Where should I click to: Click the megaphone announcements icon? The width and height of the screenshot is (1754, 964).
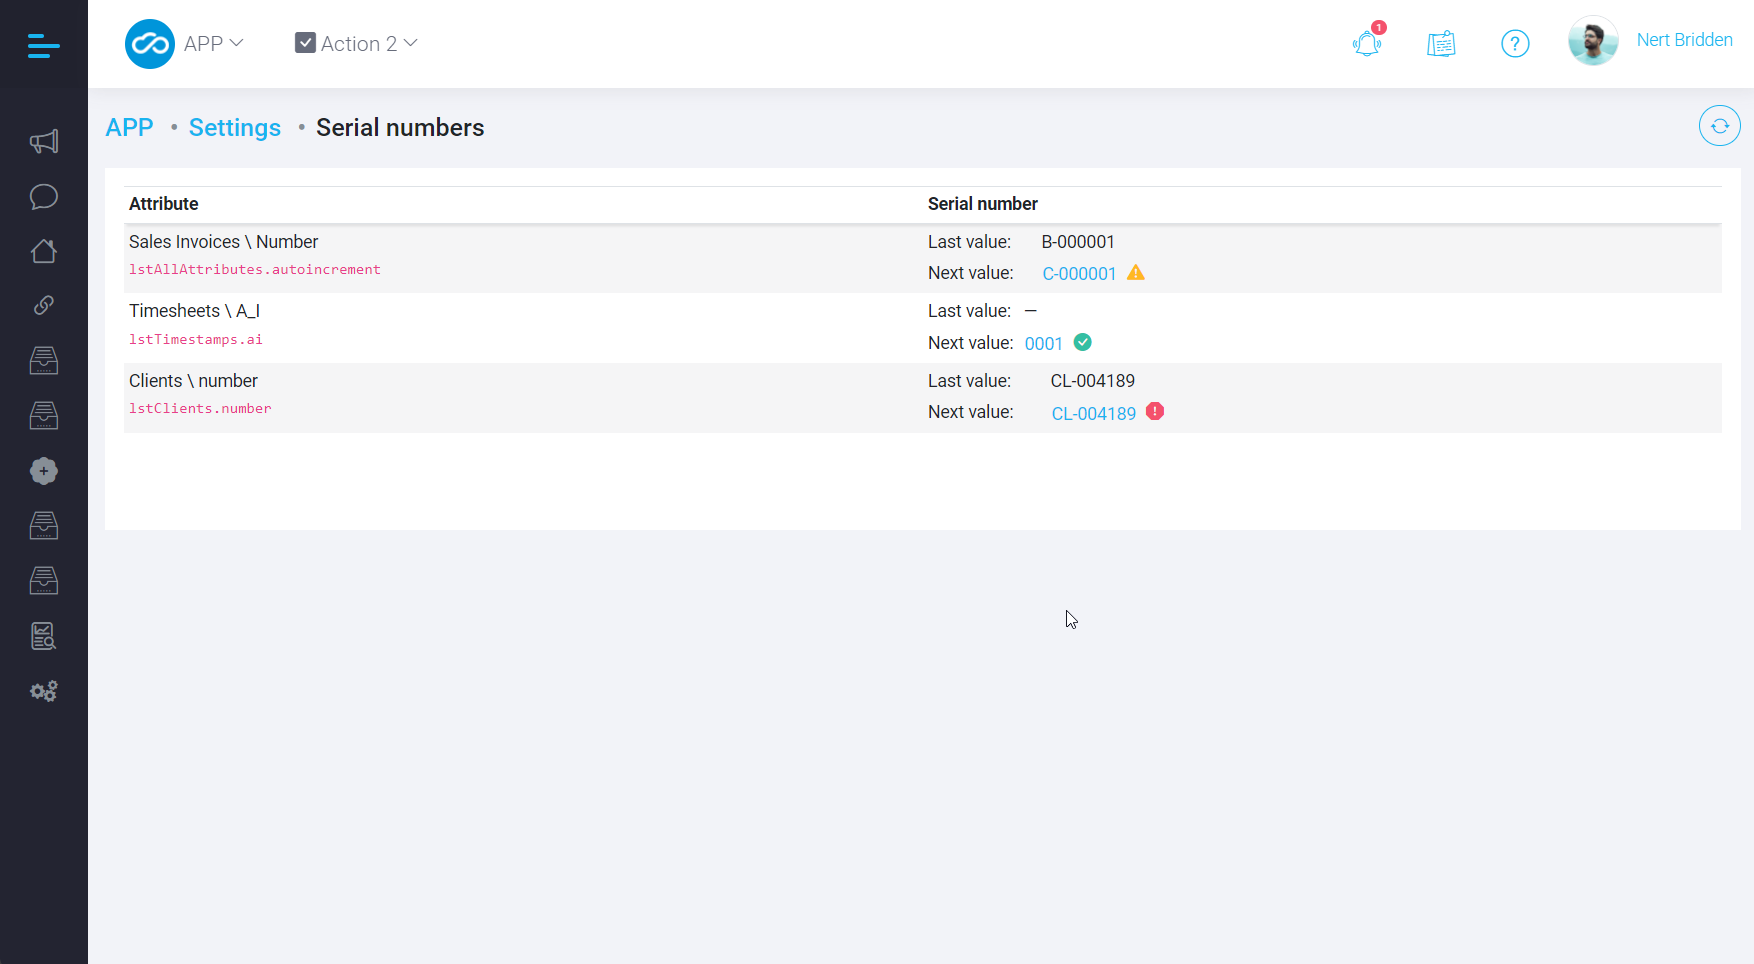point(44,141)
